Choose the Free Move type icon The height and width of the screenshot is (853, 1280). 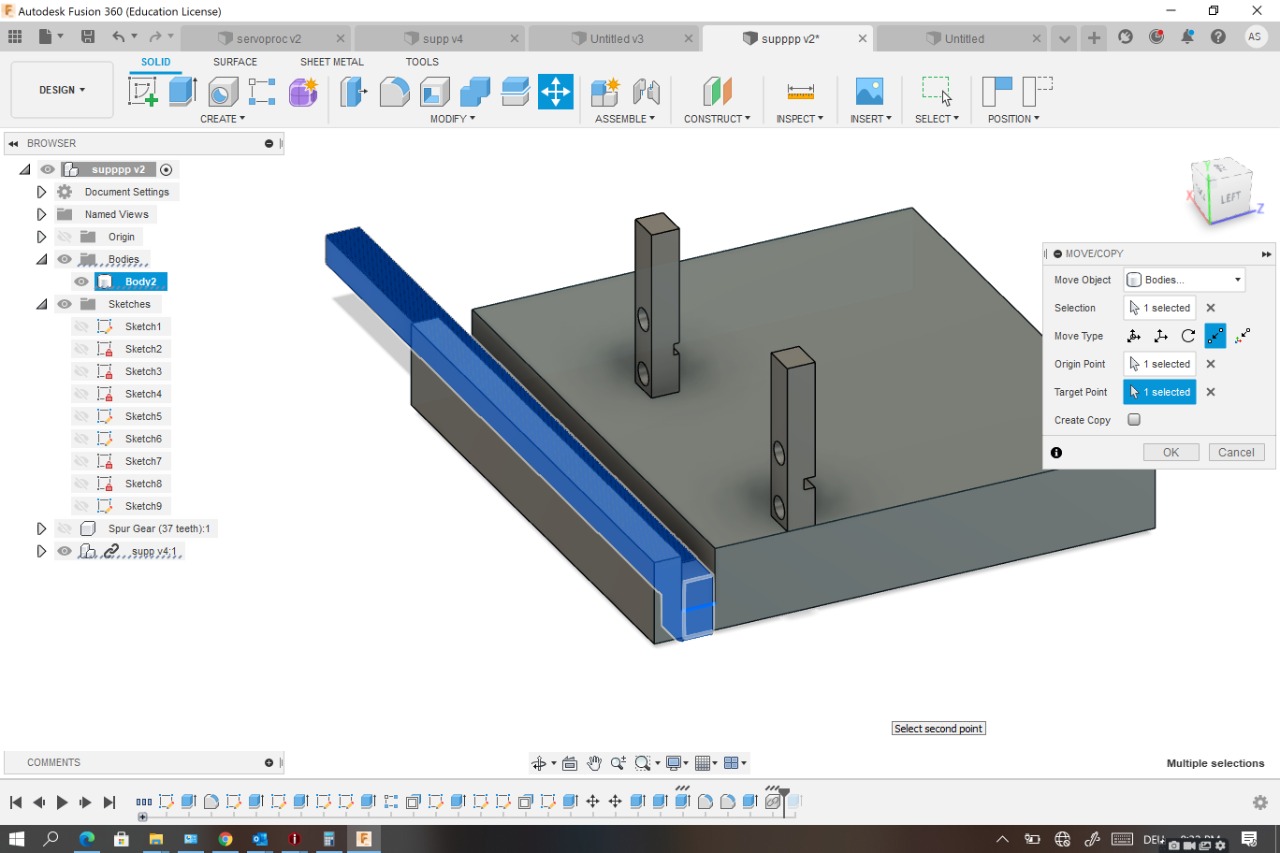[x=1134, y=336]
